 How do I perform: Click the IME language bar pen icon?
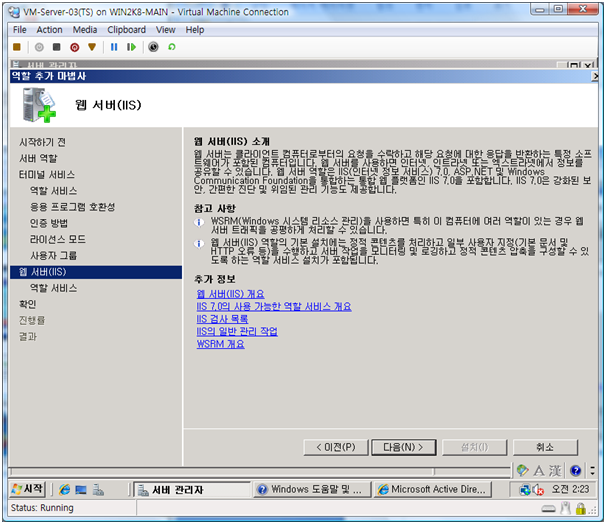(x=522, y=471)
